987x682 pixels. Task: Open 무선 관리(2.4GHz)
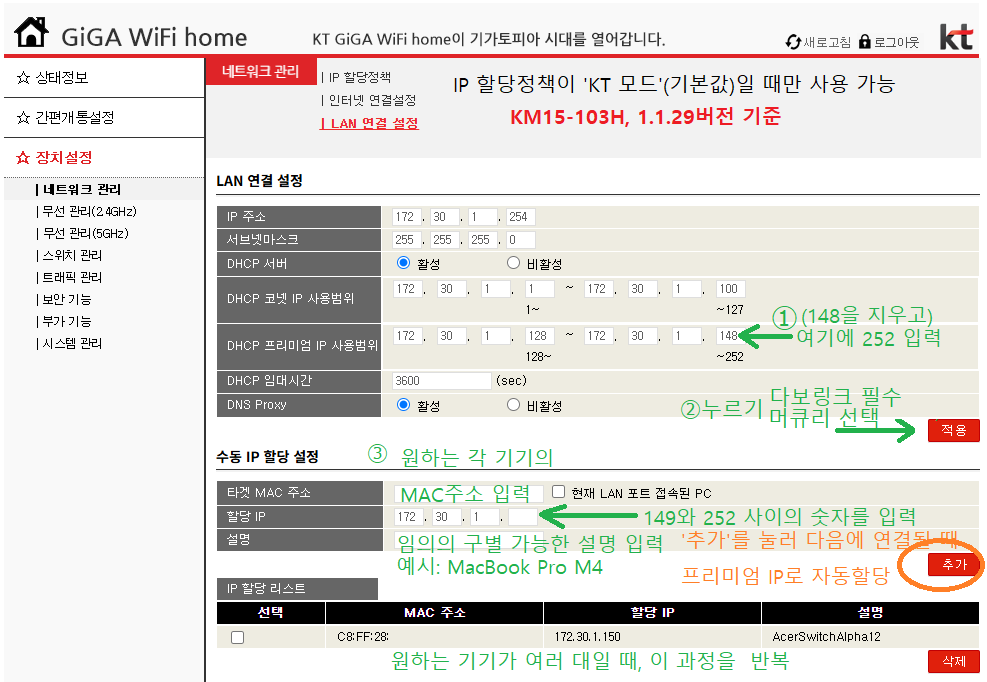87,211
